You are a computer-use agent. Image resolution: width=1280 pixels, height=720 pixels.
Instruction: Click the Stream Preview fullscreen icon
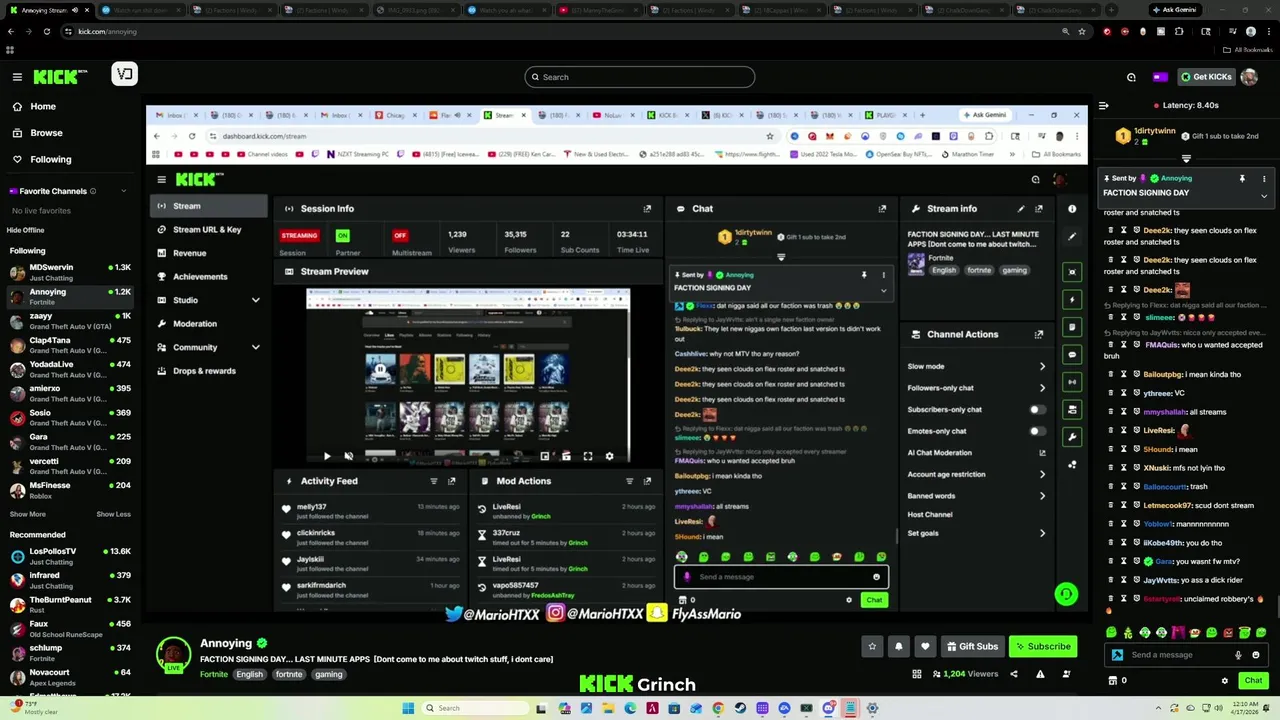click(x=588, y=456)
